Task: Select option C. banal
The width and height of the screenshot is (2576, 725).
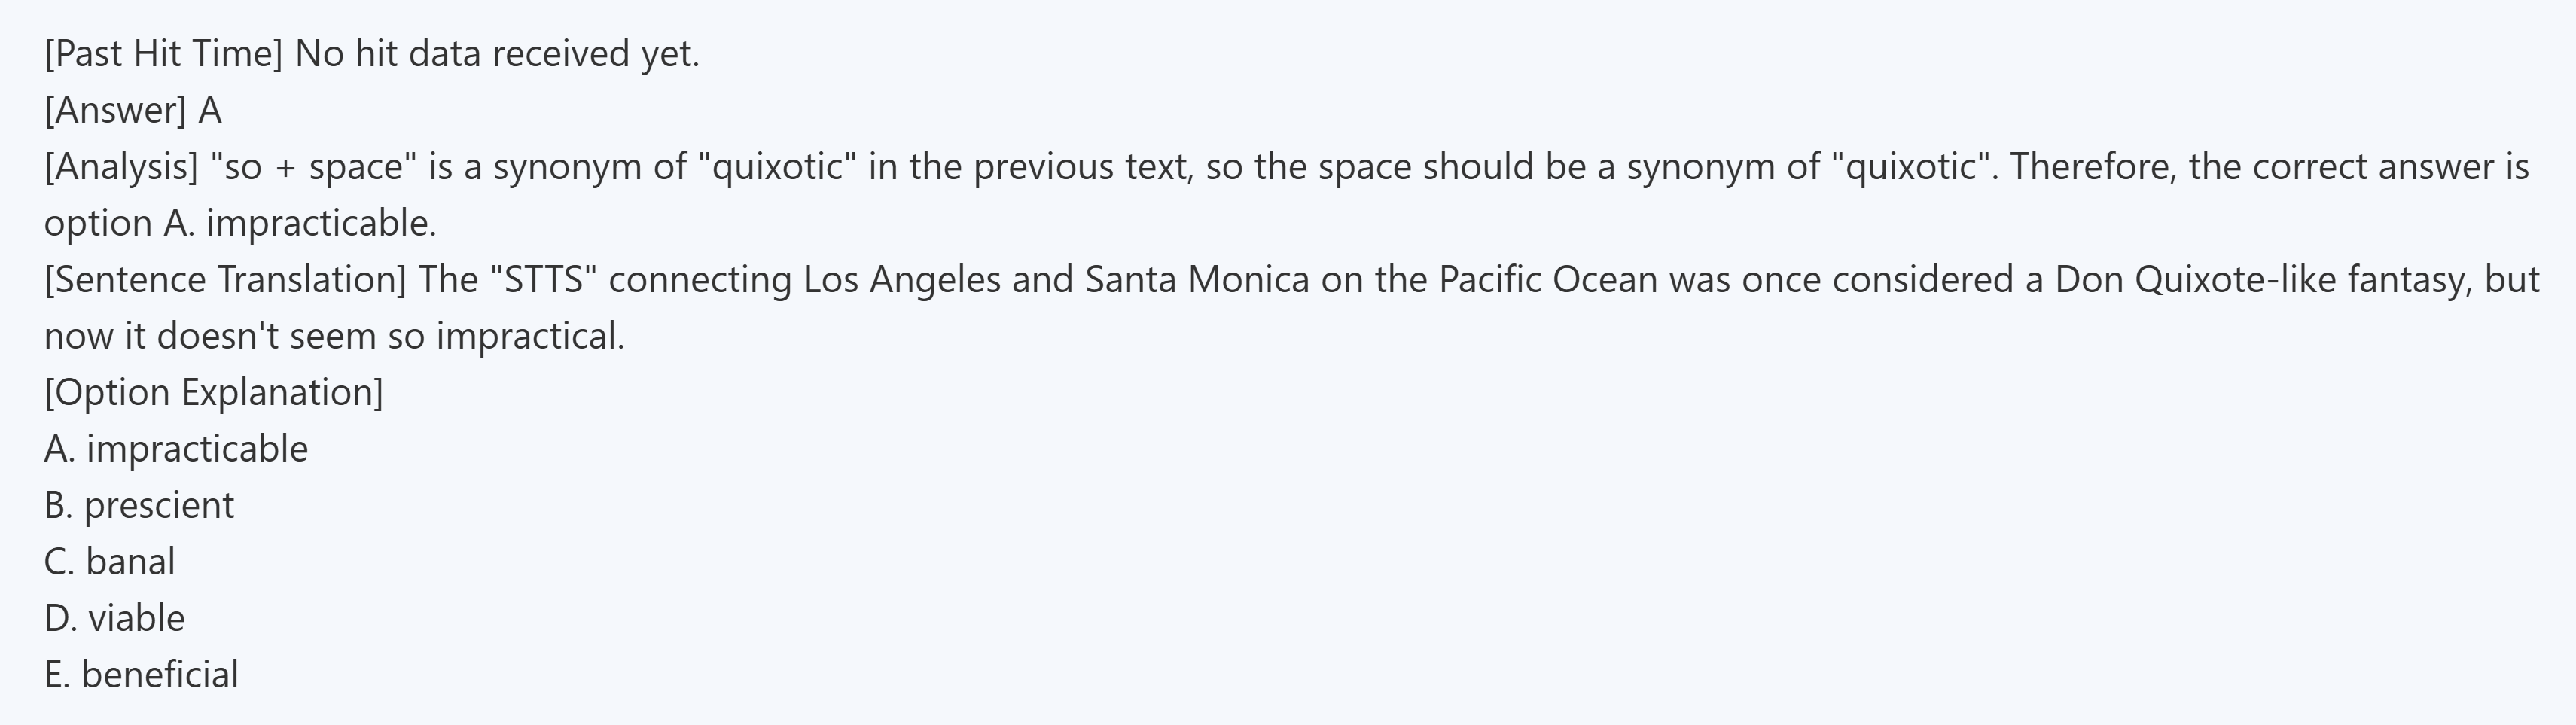Action: pos(110,562)
